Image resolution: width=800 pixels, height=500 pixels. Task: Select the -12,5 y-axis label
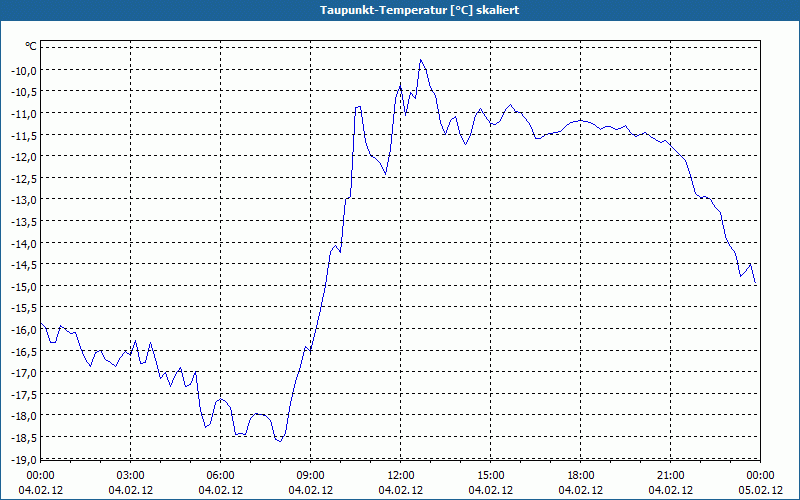click(23, 178)
